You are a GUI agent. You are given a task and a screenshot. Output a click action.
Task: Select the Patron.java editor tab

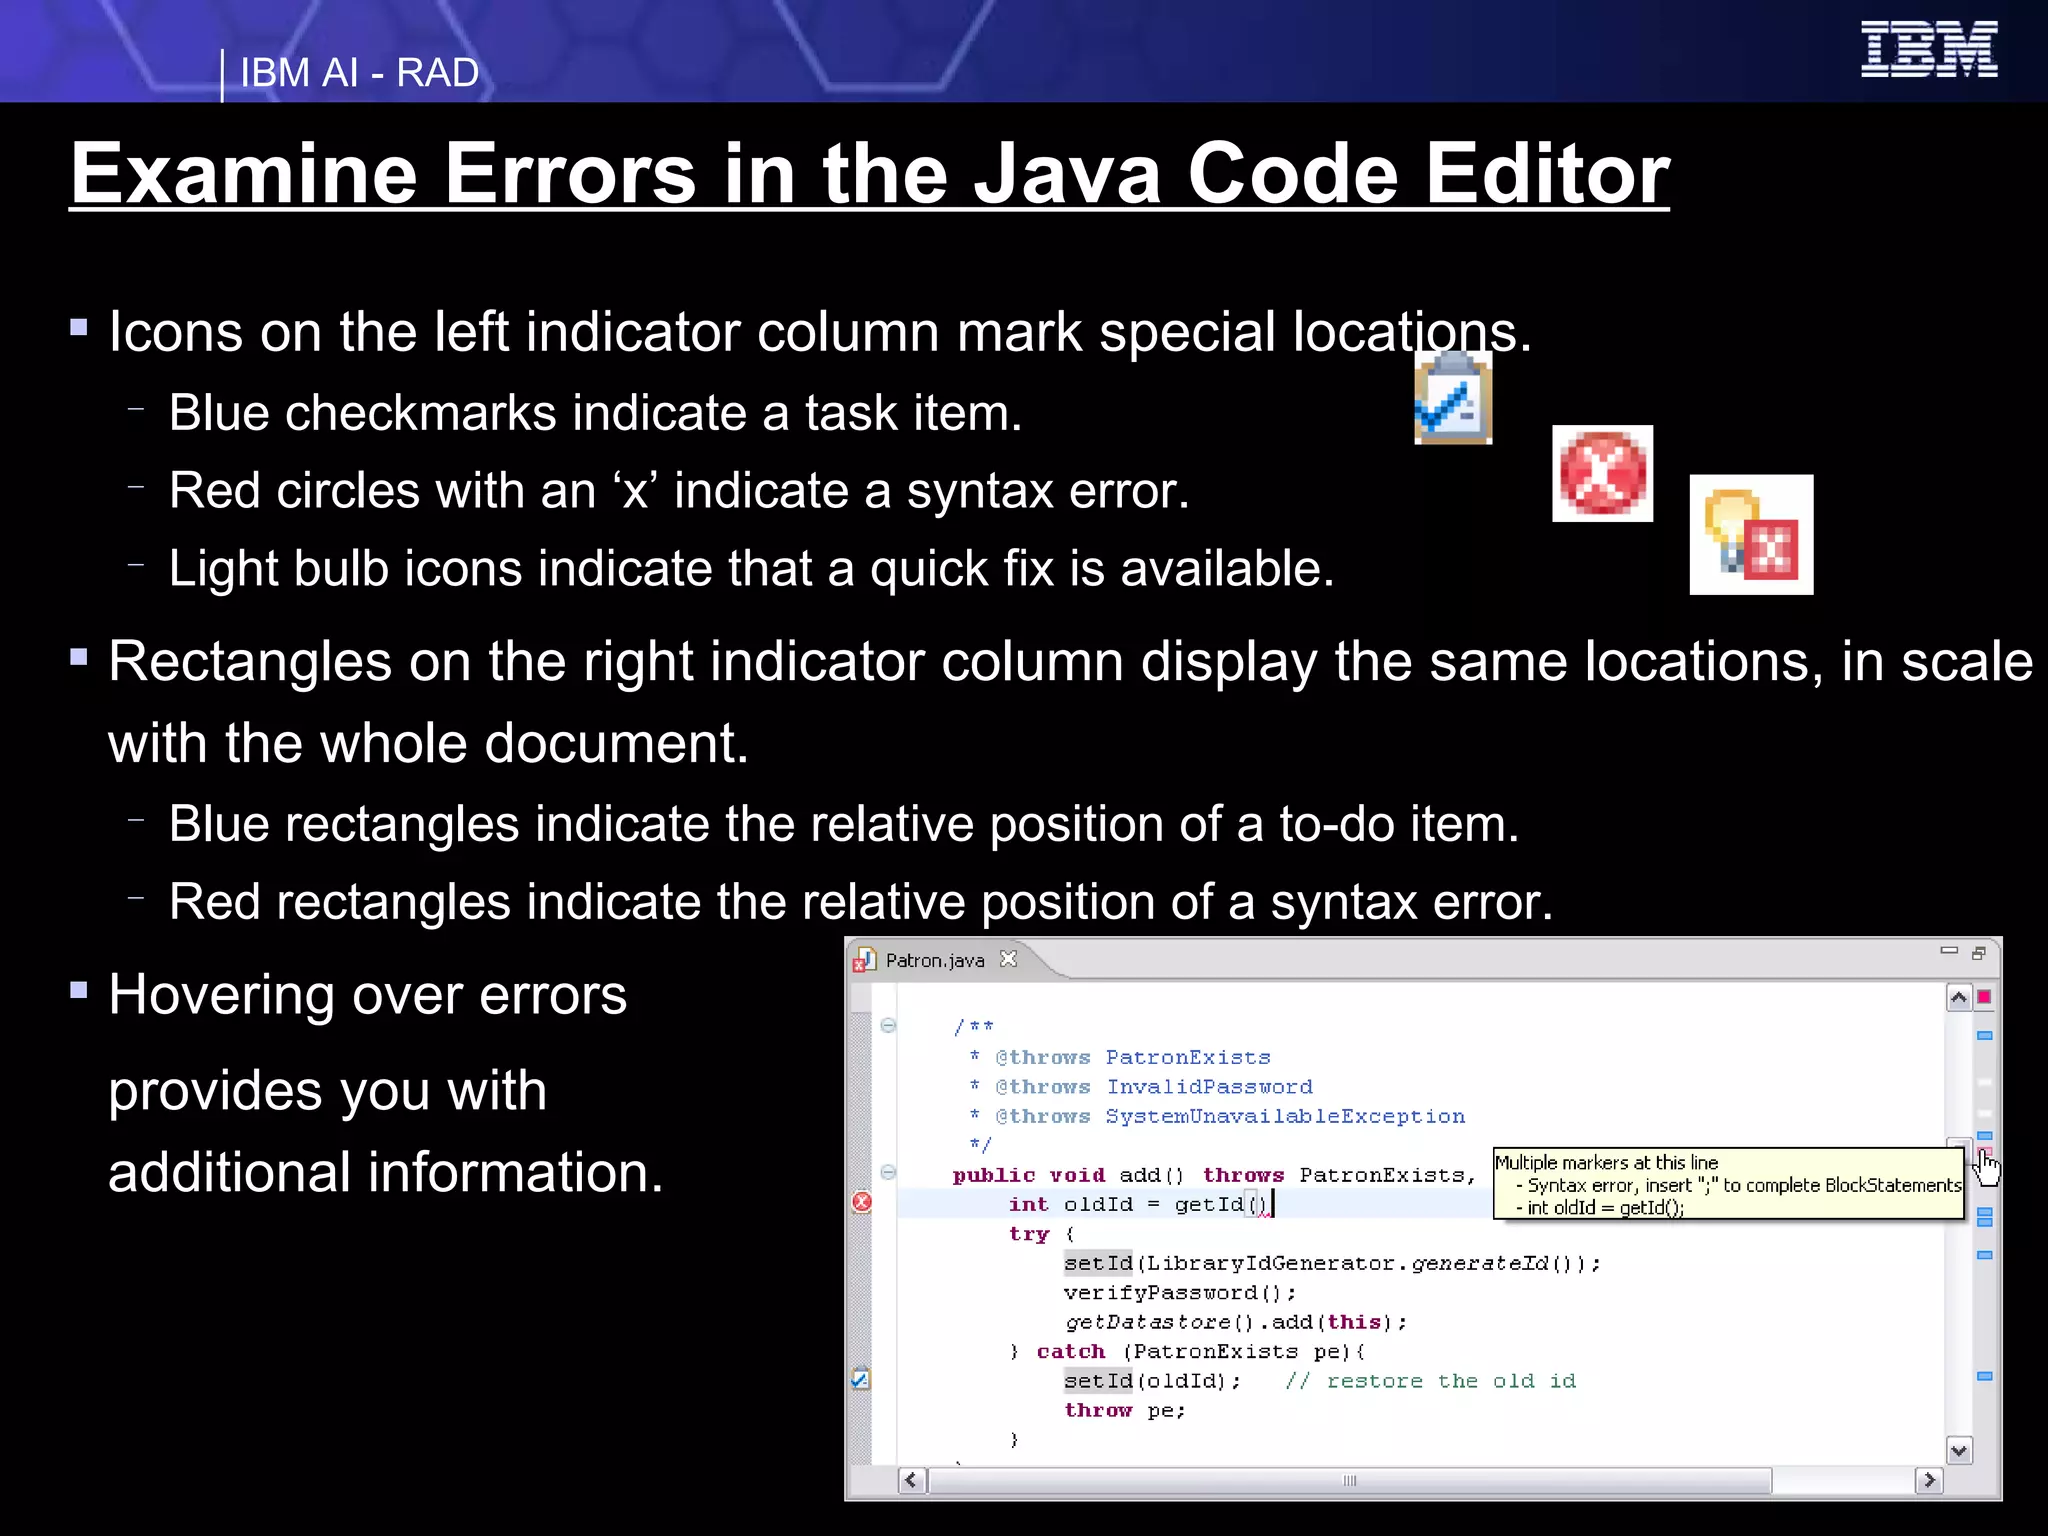[x=934, y=960]
